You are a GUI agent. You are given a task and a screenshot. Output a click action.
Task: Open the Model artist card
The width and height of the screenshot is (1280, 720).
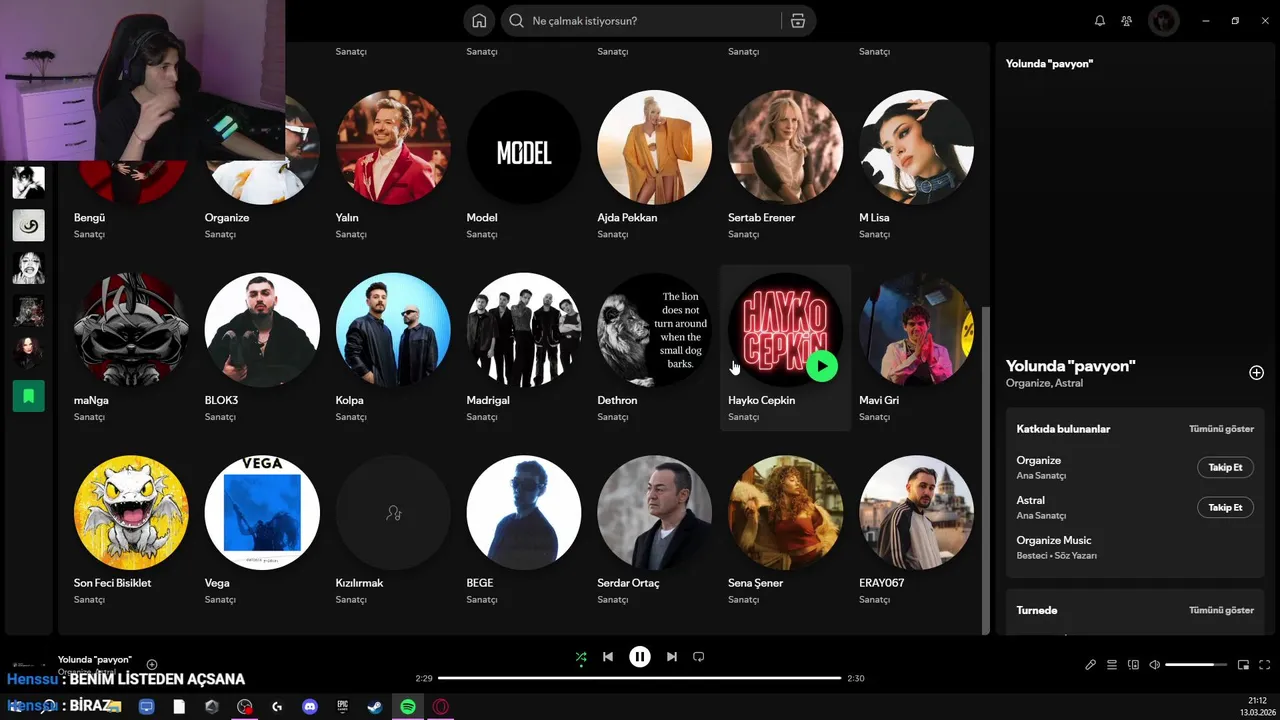[x=524, y=166]
